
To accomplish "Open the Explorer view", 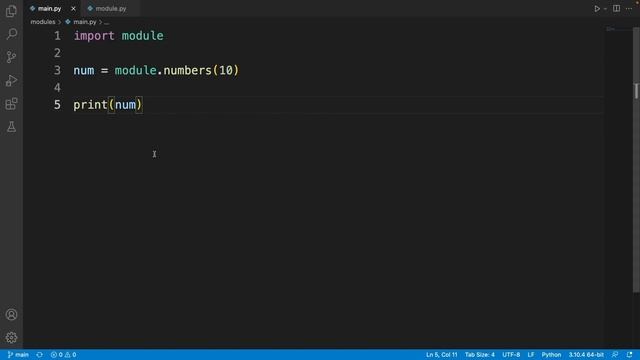I will coord(11,11).
